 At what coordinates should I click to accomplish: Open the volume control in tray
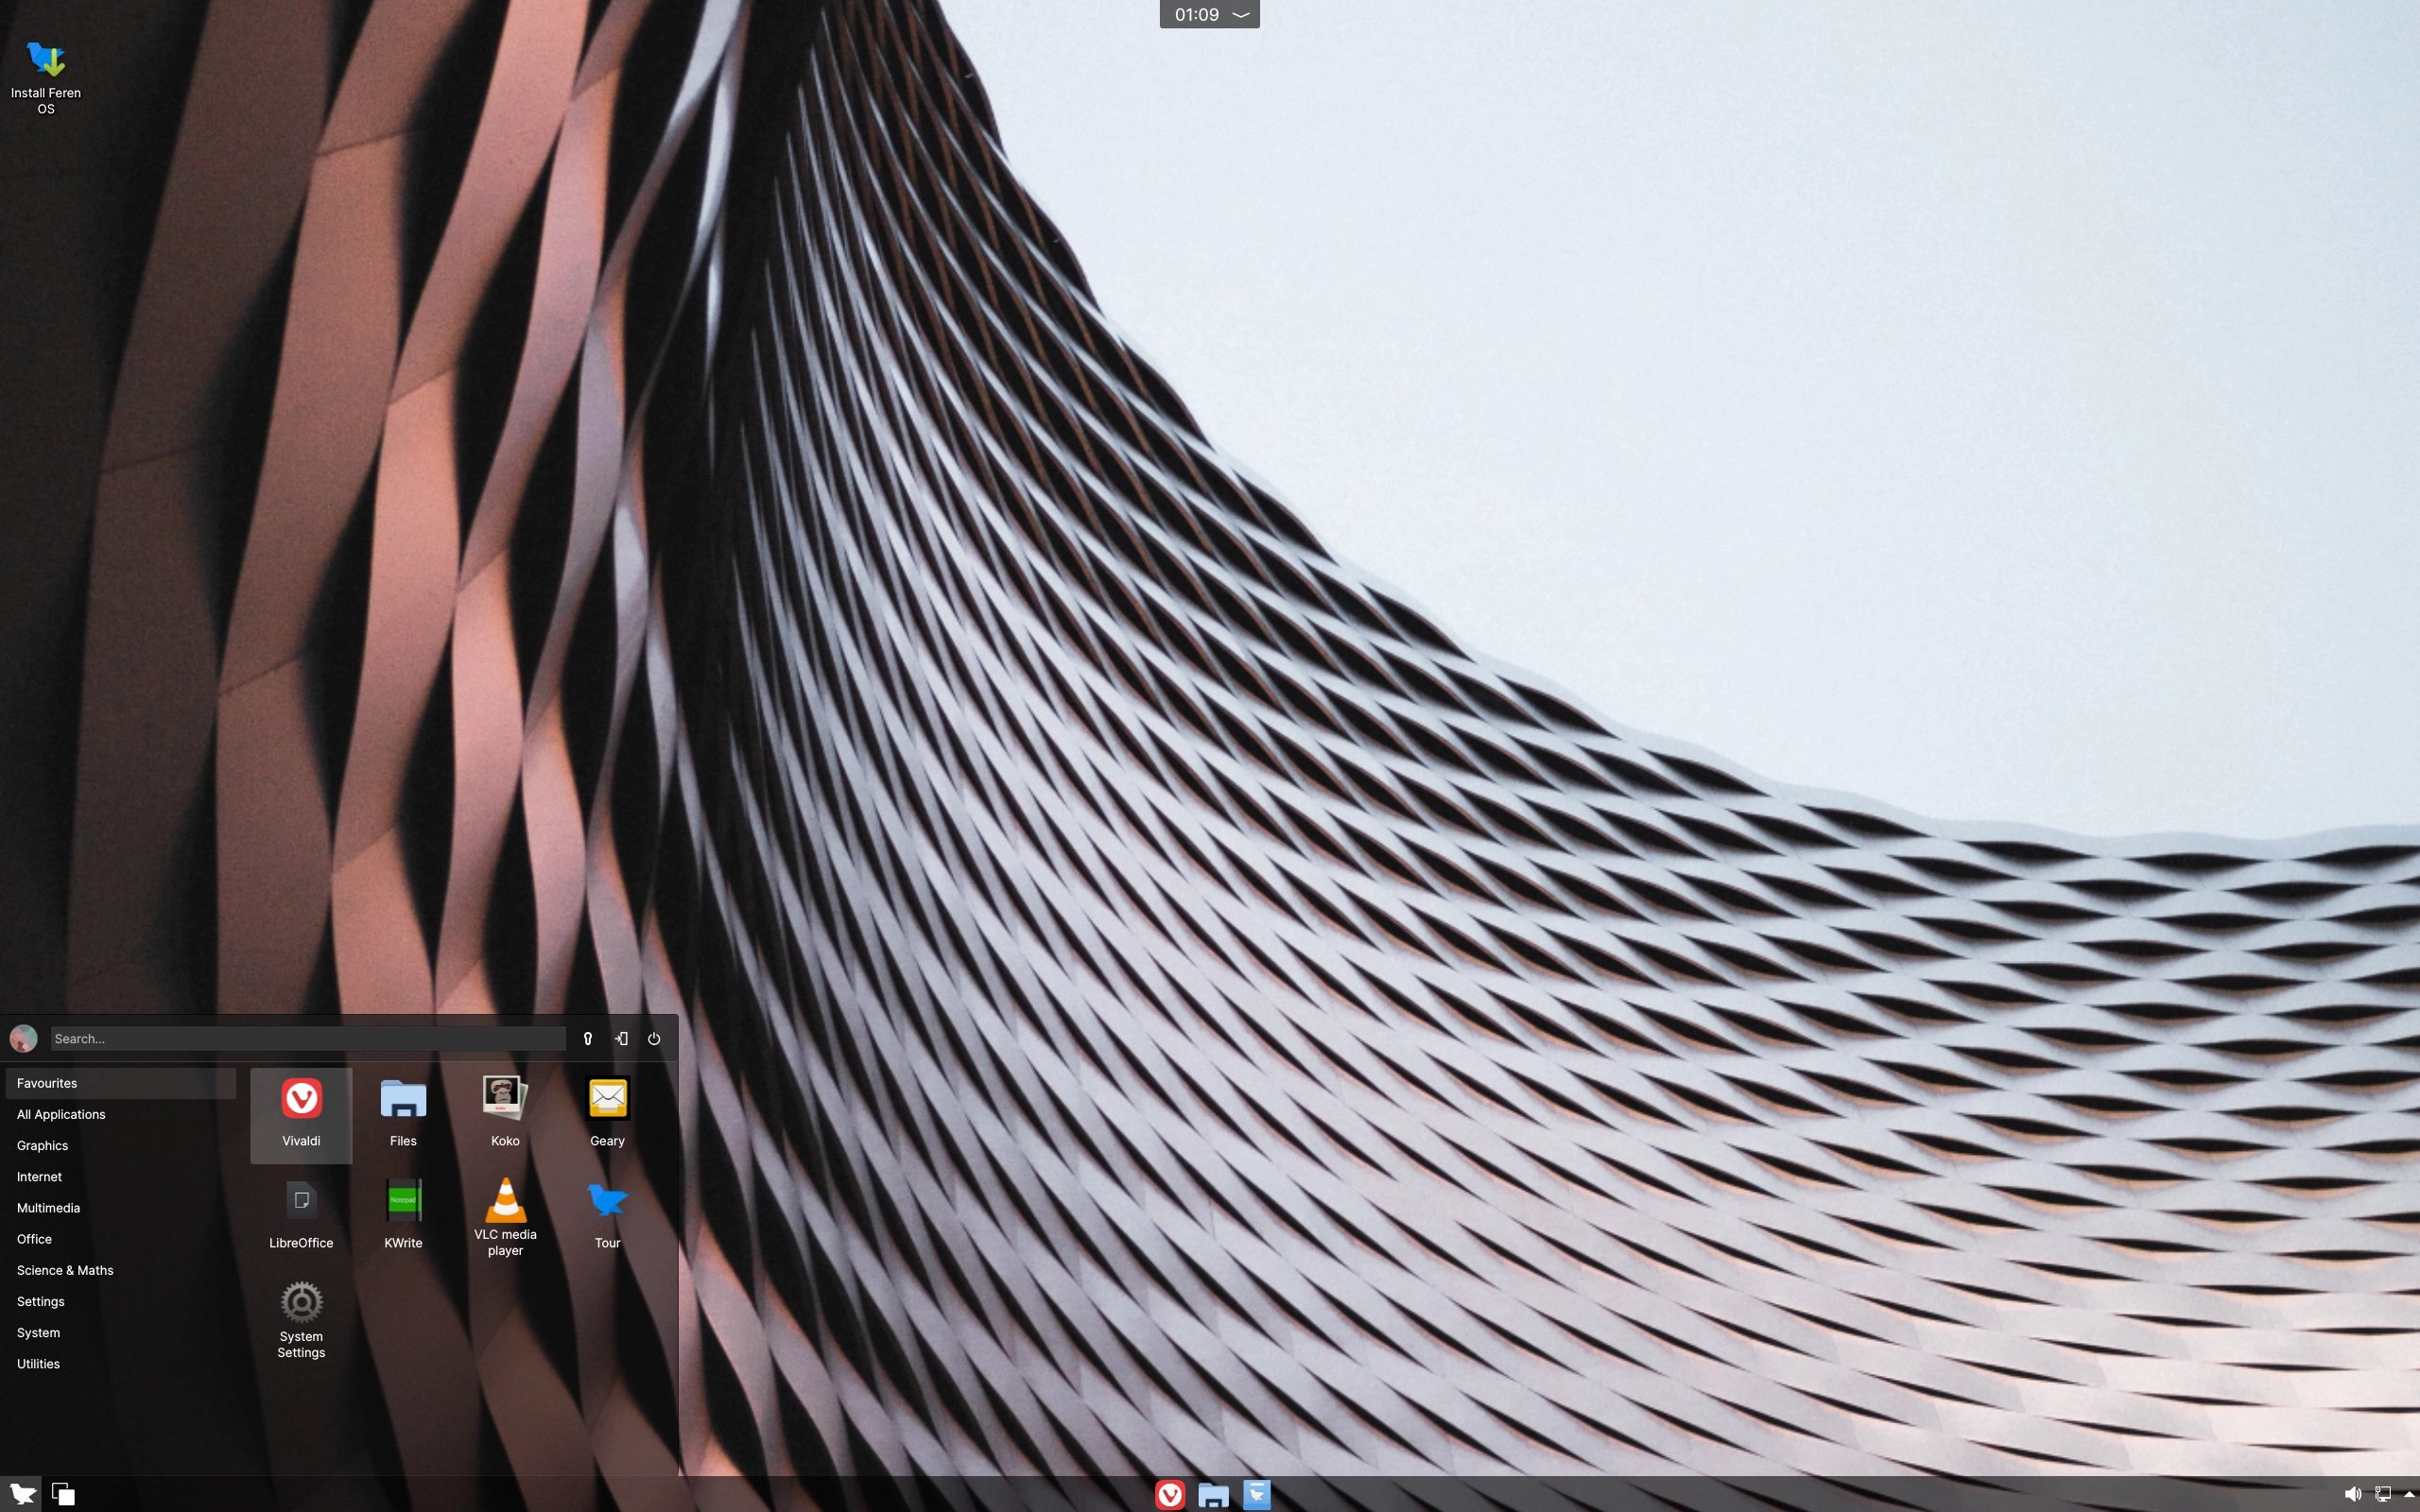click(x=2352, y=1494)
